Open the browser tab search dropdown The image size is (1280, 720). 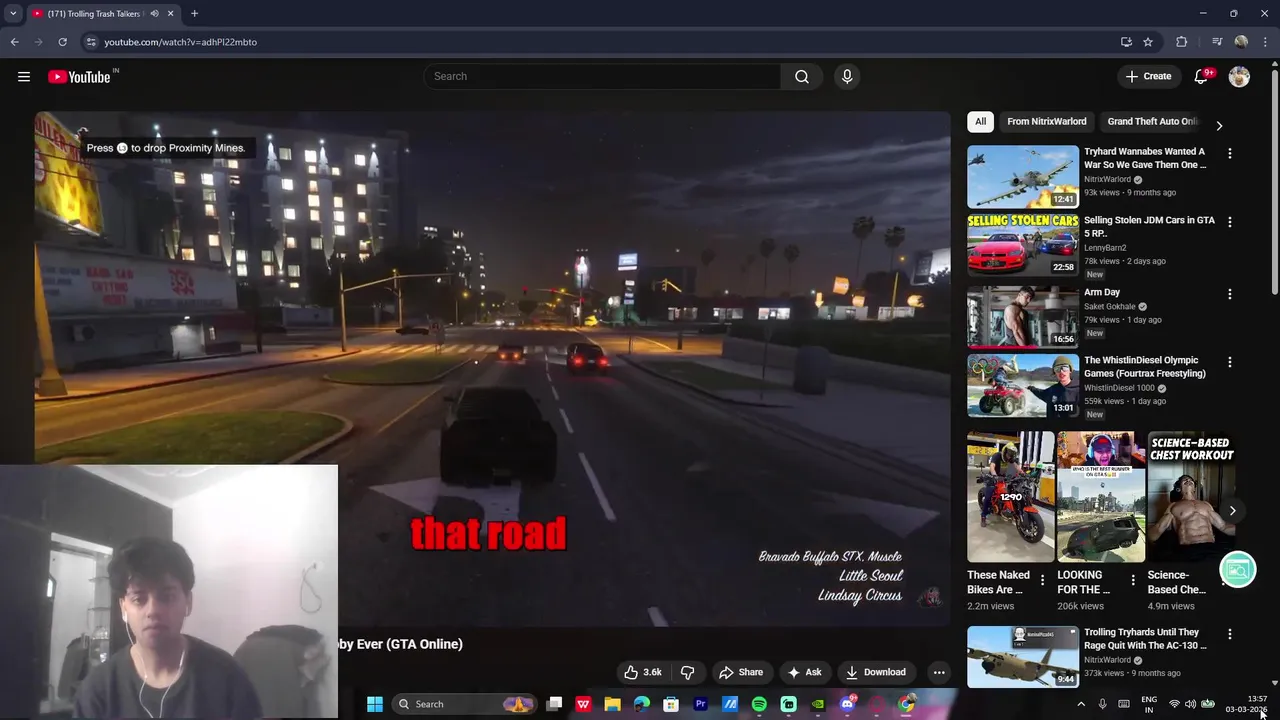(13, 14)
